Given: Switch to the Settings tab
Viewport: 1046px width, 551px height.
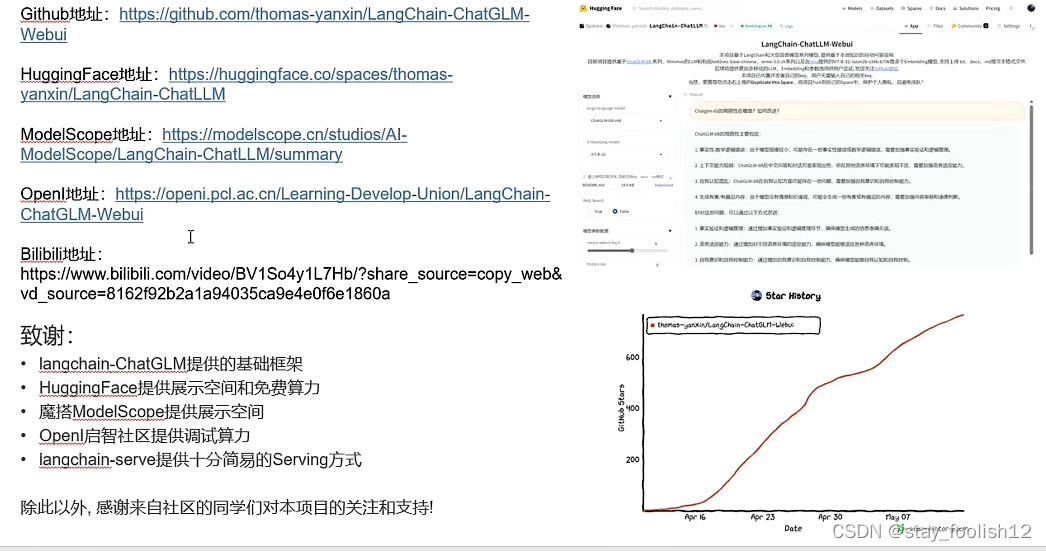Looking at the screenshot, I should 1009,26.
